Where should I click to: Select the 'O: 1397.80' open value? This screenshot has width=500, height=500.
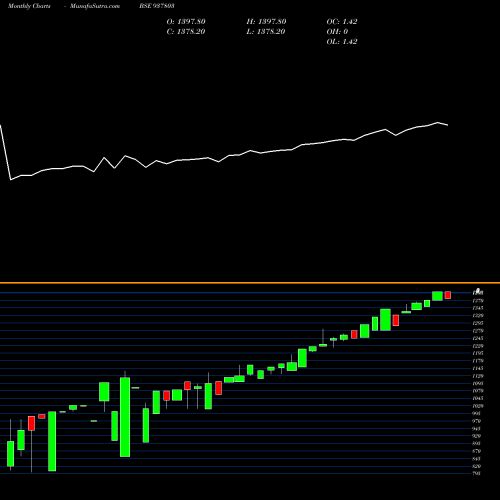point(186,22)
